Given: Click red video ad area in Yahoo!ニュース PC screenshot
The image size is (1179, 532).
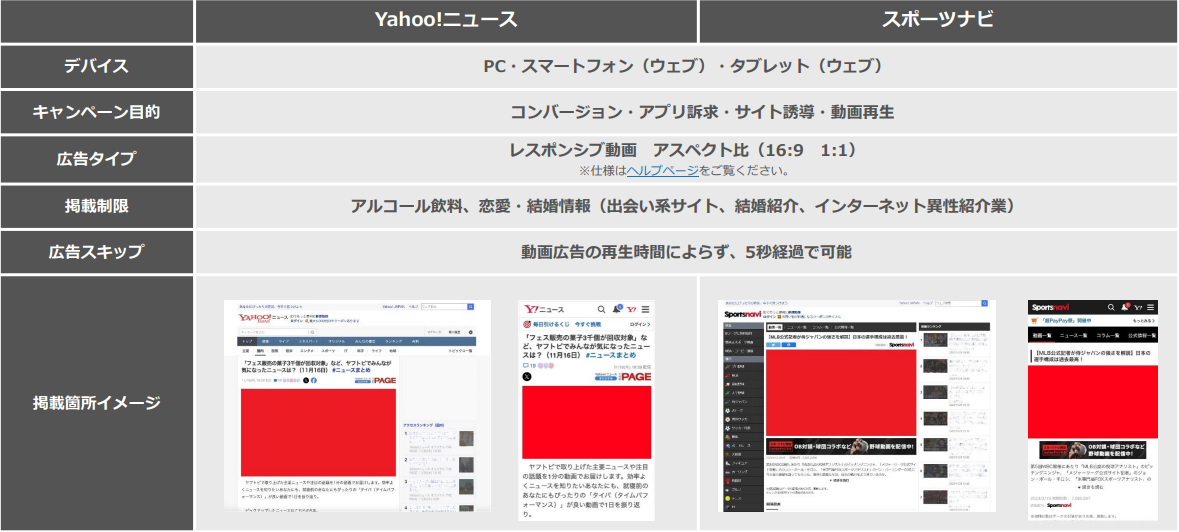Looking at the screenshot, I should 319,432.
